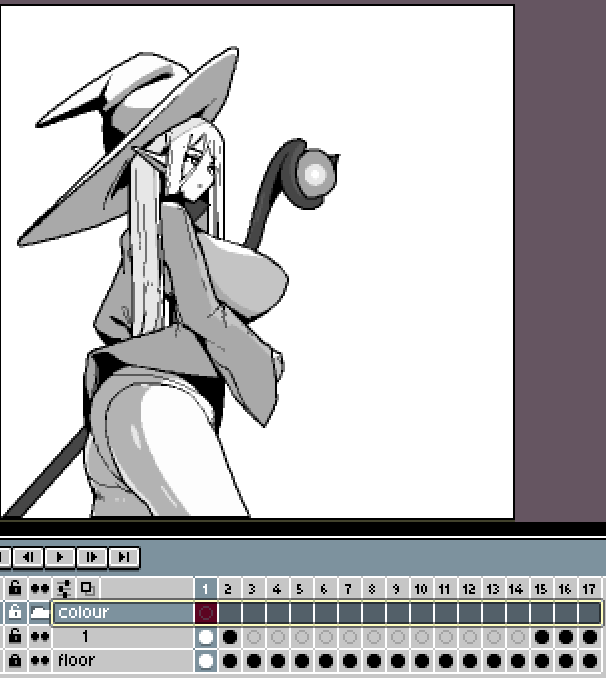The width and height of the screenshot is (606, 678).
Task: Select frame 6 header
Action: click(326, 588)
